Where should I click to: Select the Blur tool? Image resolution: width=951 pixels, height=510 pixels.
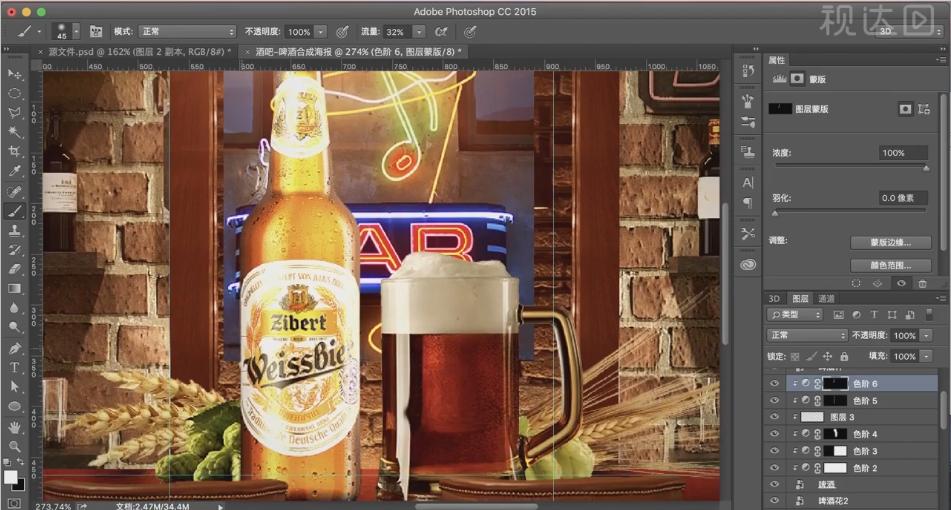(x=15, y=308)
